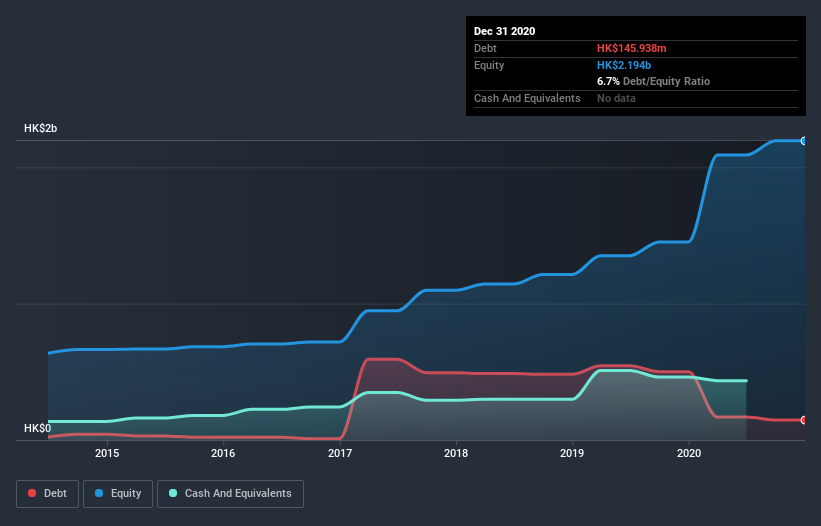
Task: Click the teal Cash And Equivalents dot
Action: coord(173,493)
